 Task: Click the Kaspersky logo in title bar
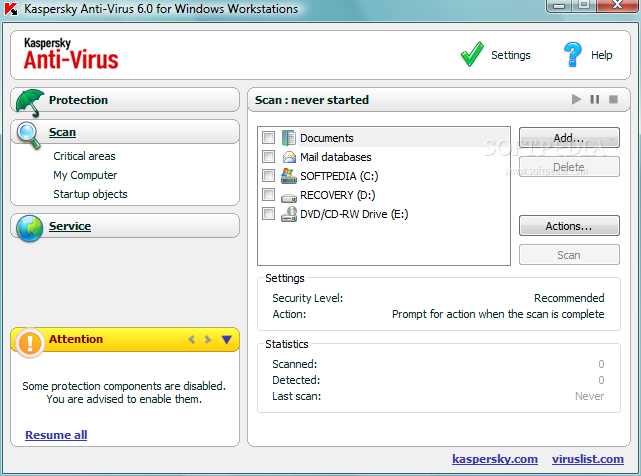tap(11, 9)
